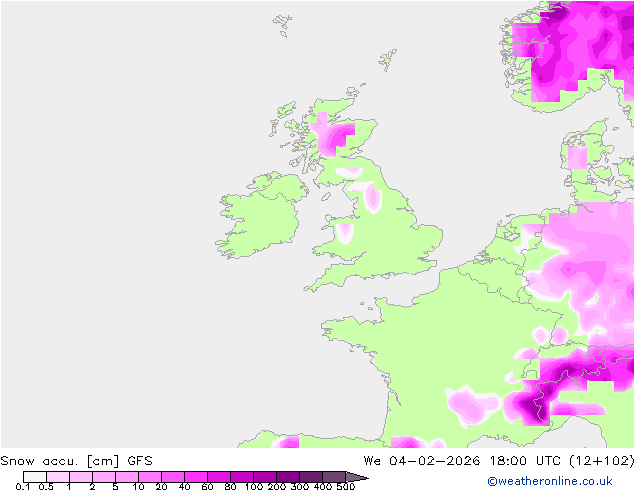
Task: Click the pink snow patch over Denmark
Action: pos(577,157)
